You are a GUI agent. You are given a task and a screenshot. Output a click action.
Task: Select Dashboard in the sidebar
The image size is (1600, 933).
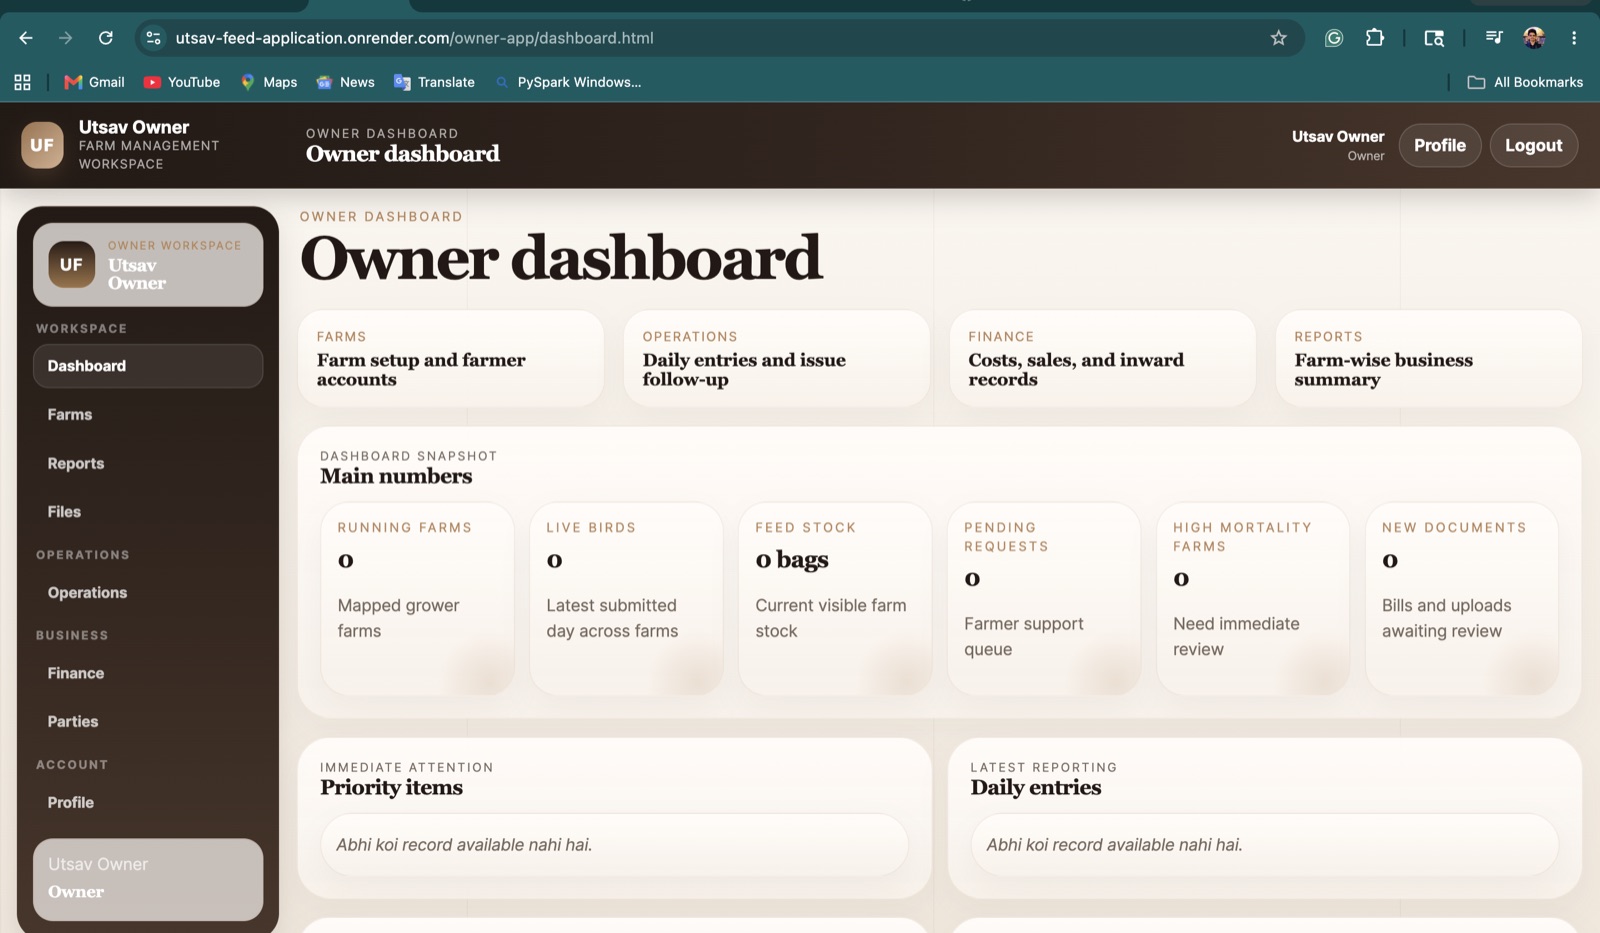(x=148, y=366)
